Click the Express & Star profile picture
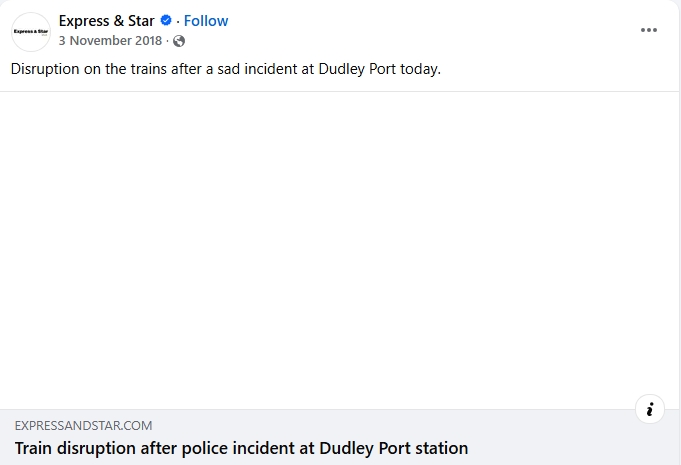Image resolution: width=681 pixels, height=465 pixels. tap(30, 31)
